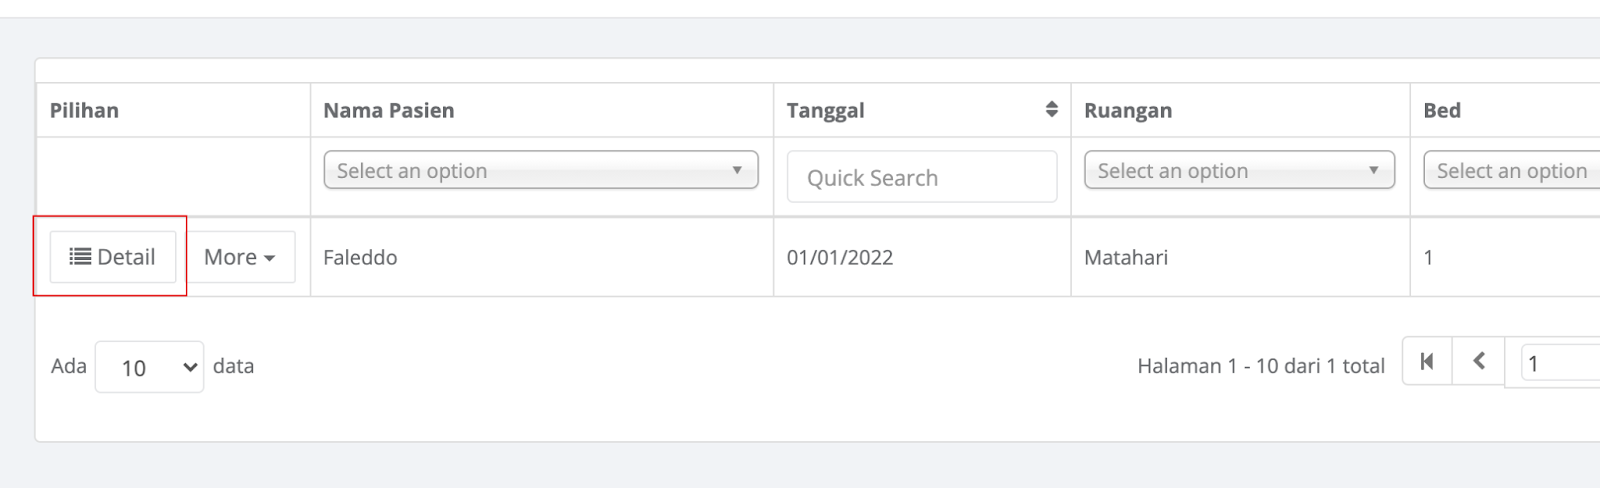Go to first page icon

[x=1427, y=362]
